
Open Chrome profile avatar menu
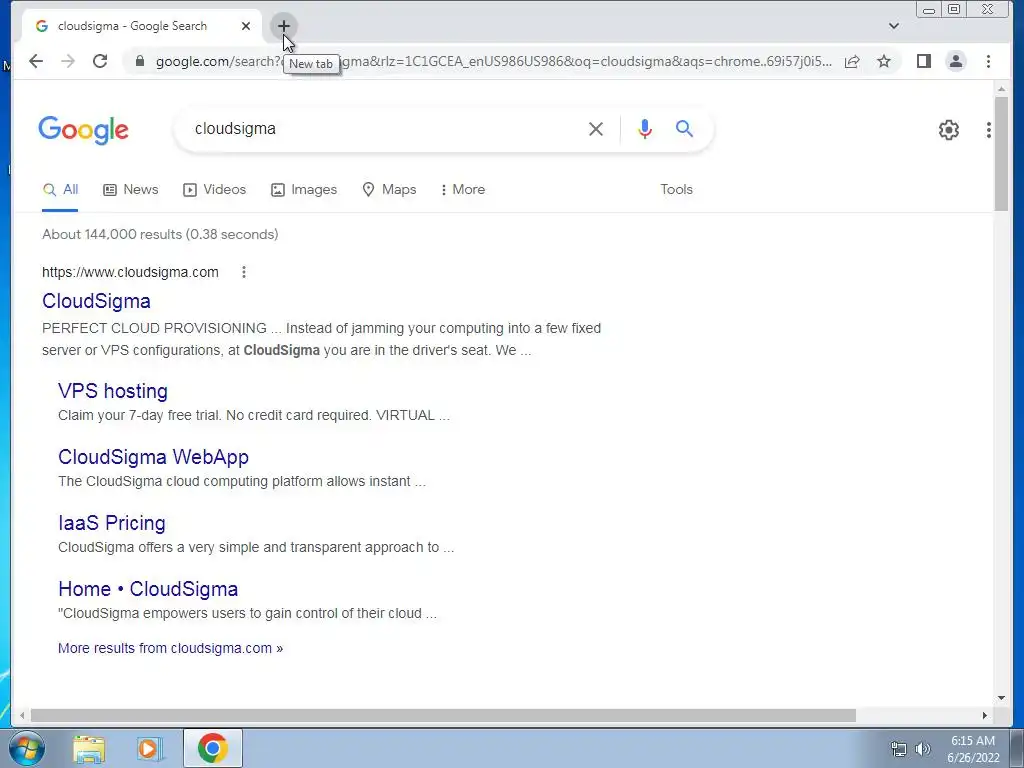(956, 61)
